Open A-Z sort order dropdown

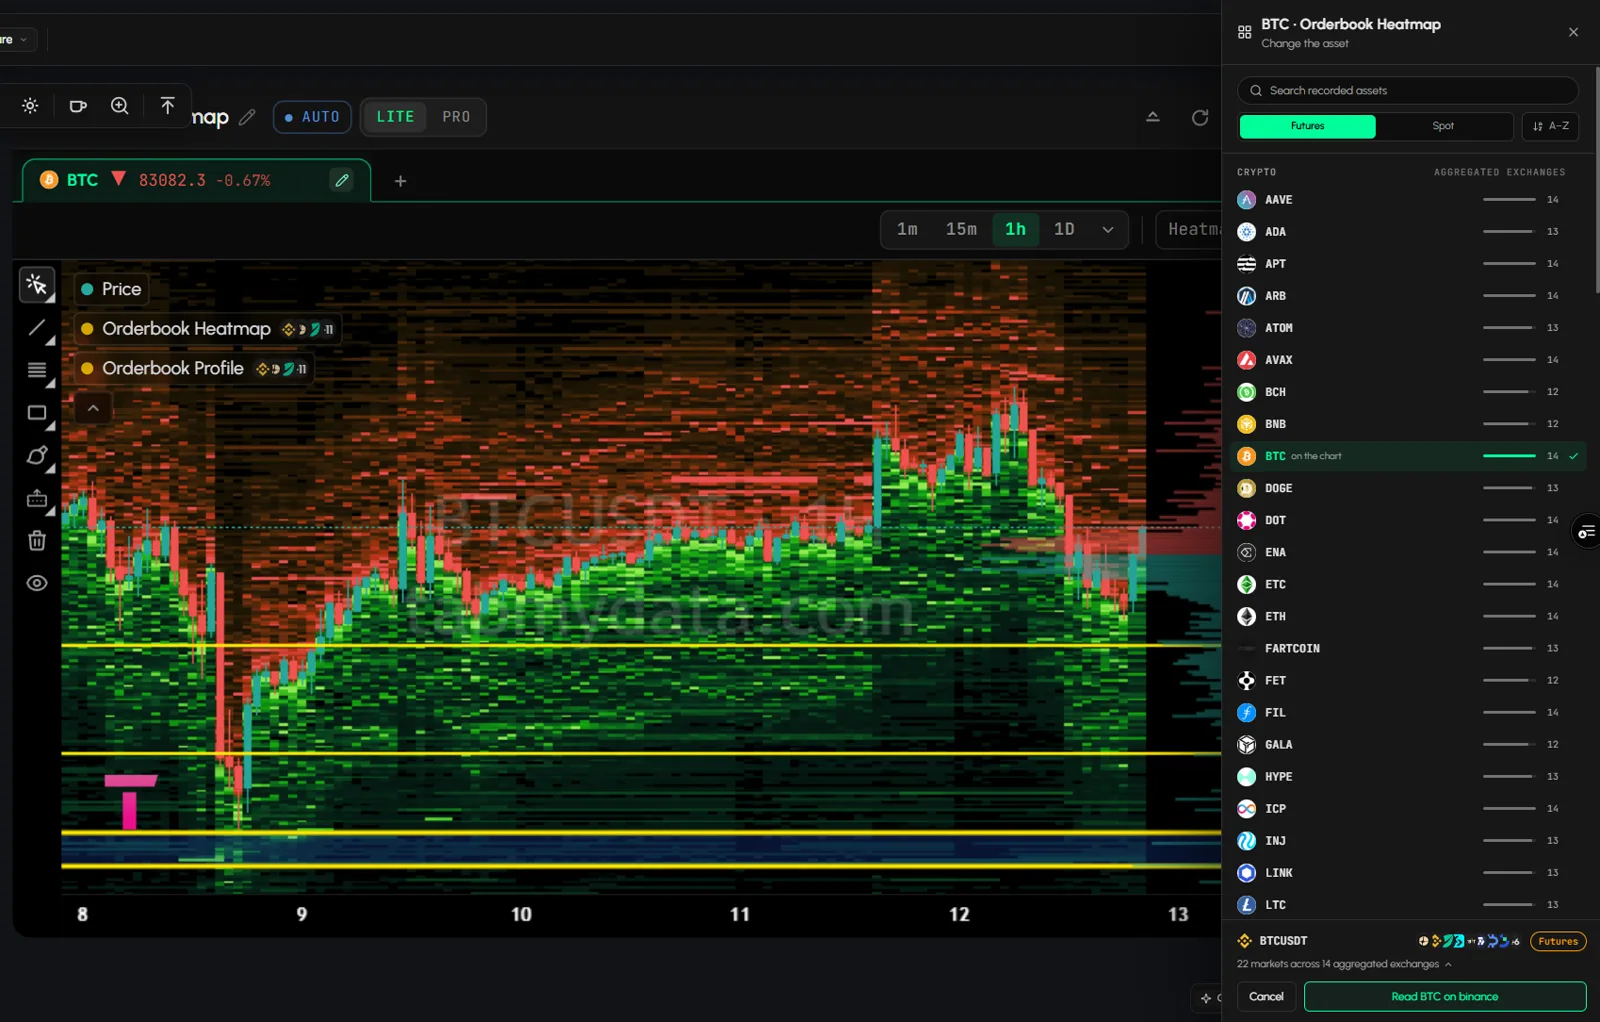coord(1550,126)
